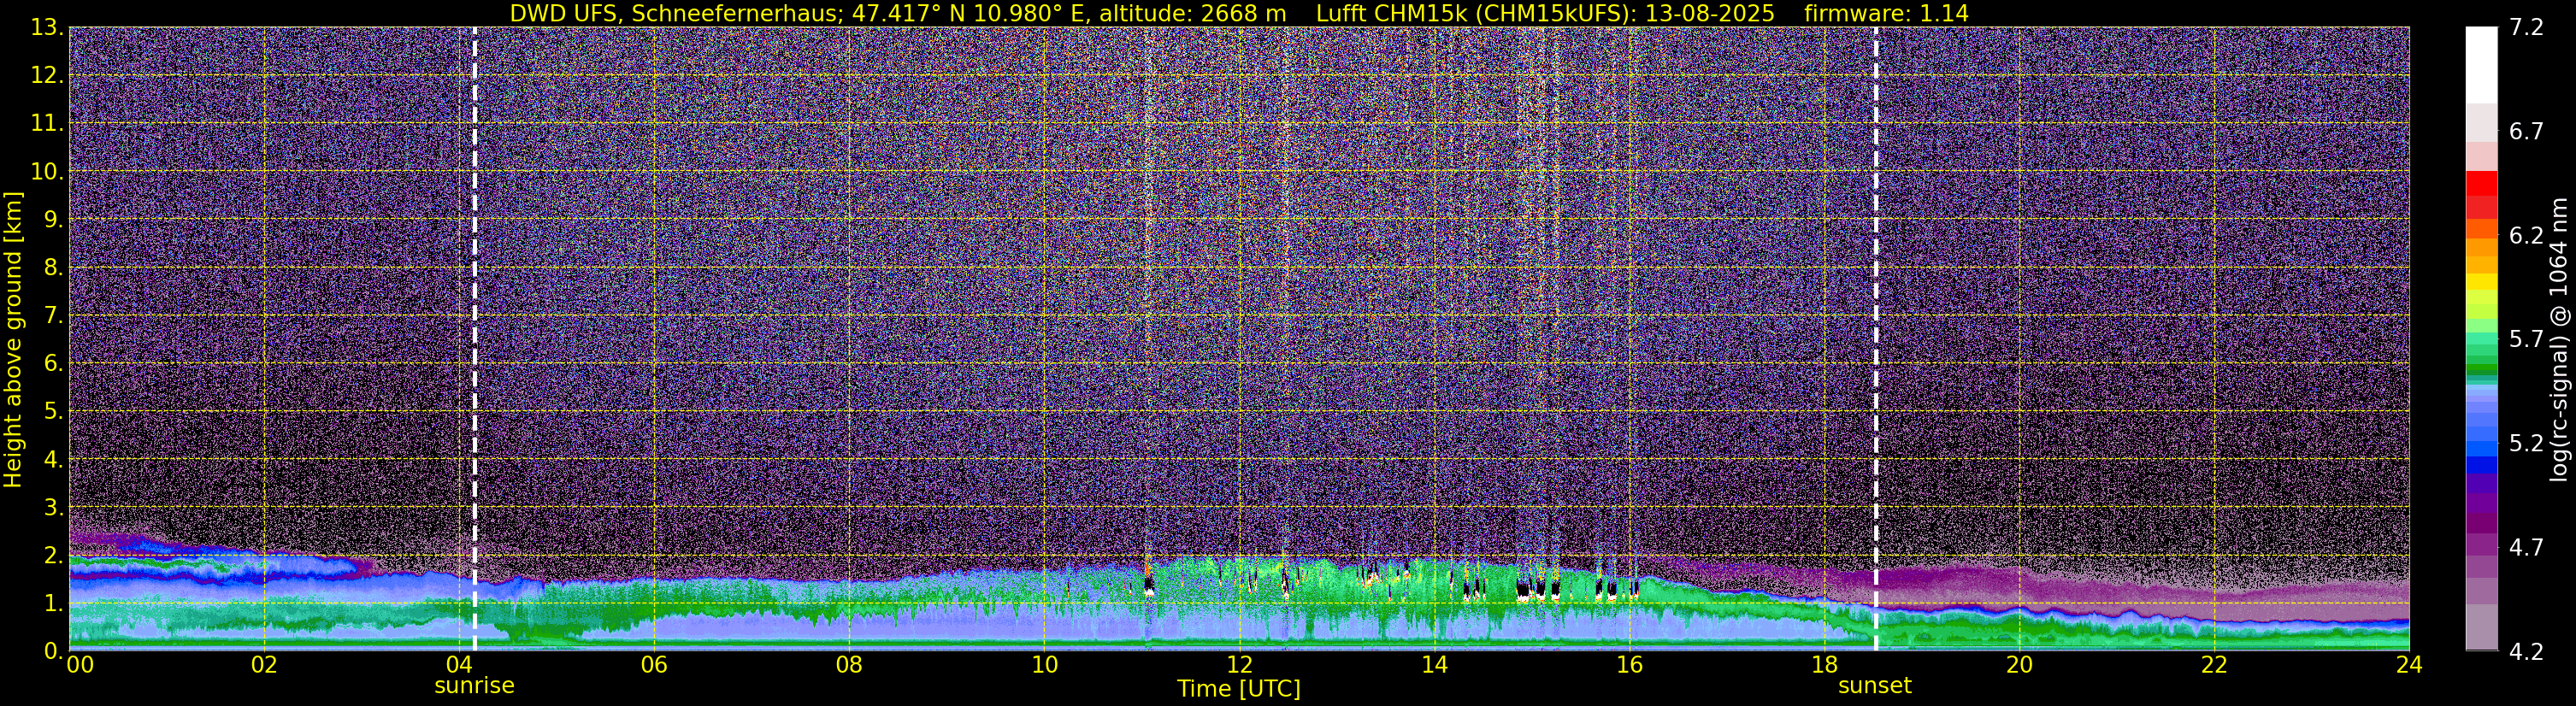Click the colorbar value label '6.2'
The width and height of the screenshot is (2576, 706).
2526,235
